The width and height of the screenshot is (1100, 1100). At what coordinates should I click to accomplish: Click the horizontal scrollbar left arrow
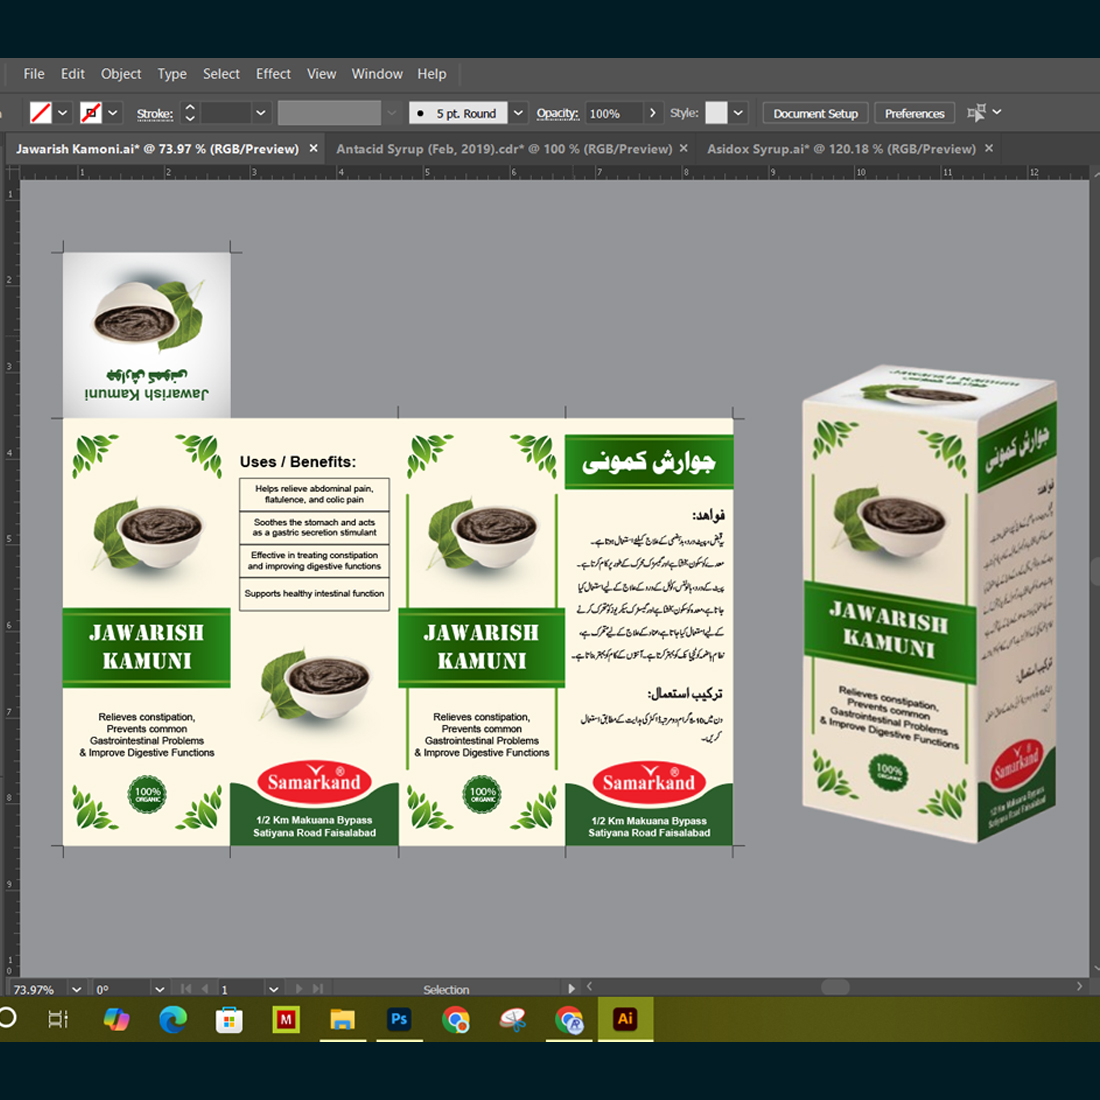[x=589, y=986]
